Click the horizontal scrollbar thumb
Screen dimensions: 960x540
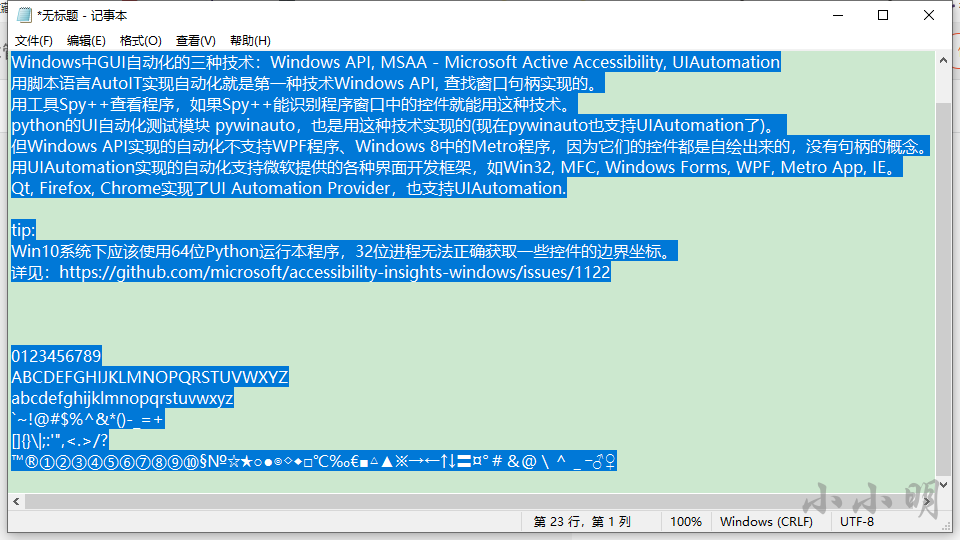(471, 501)
